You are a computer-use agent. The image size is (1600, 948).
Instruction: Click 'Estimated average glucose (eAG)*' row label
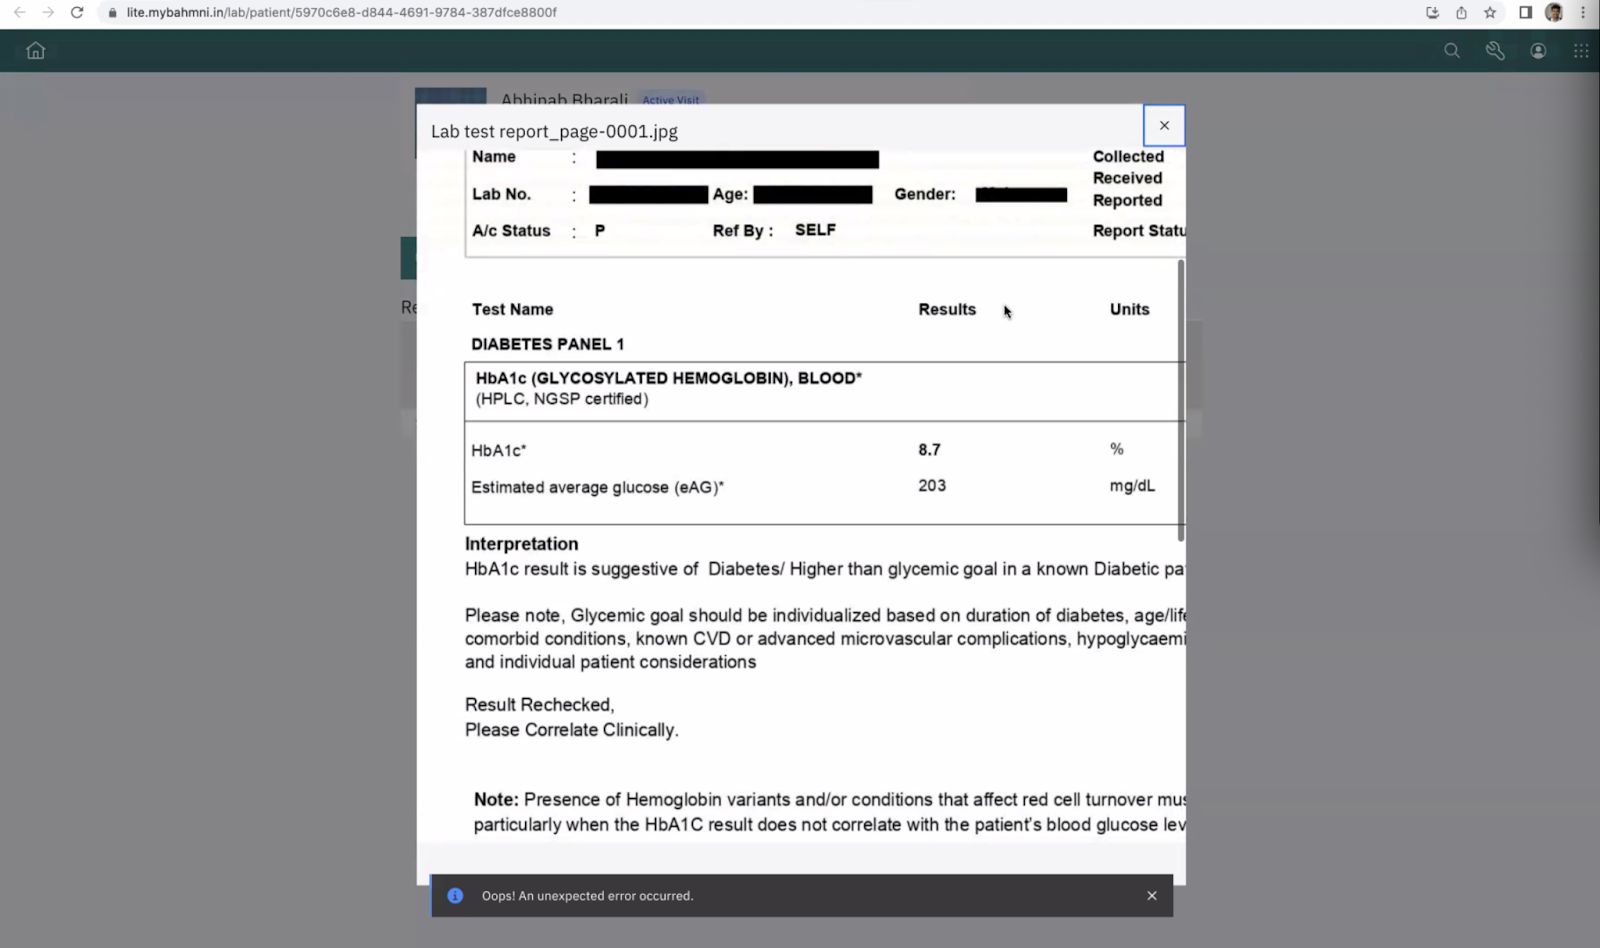598,487
